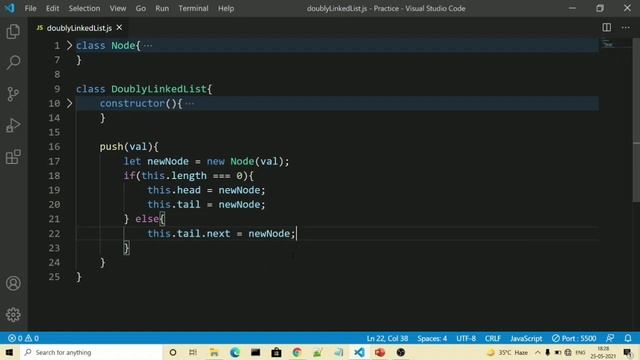Screen dimensions: 640x360
Task: Show hidden system tray icons chevron
Action: [538, 352]
